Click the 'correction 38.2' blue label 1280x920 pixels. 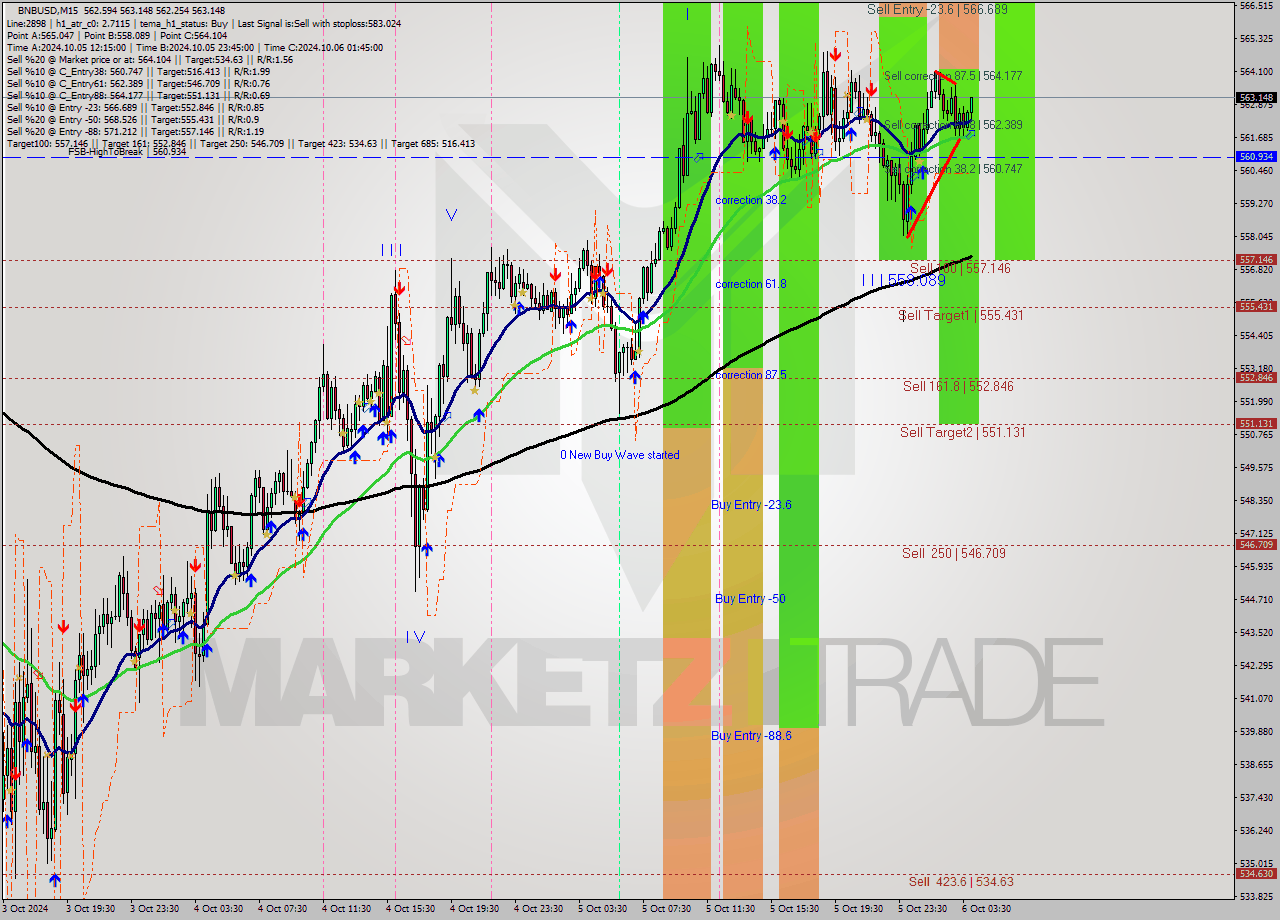[751, 200]
